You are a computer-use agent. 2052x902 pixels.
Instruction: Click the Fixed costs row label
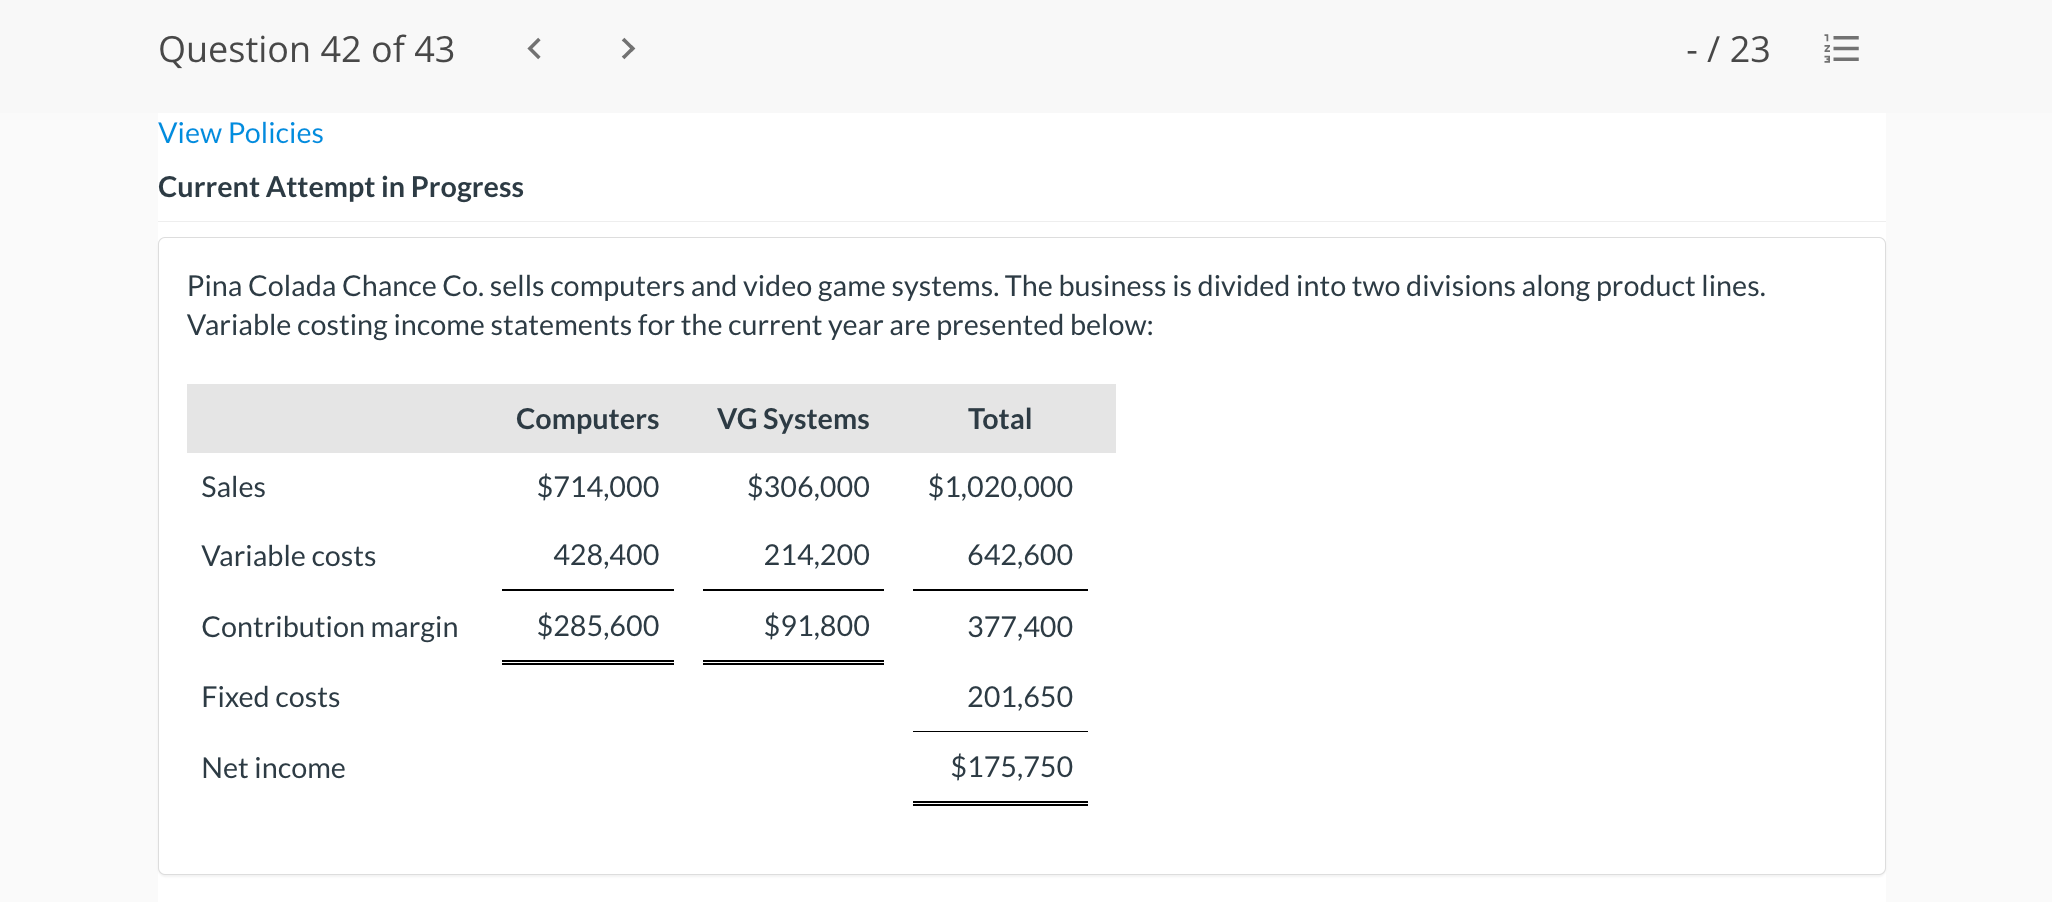pyautogui.click(x=271, y=697)
